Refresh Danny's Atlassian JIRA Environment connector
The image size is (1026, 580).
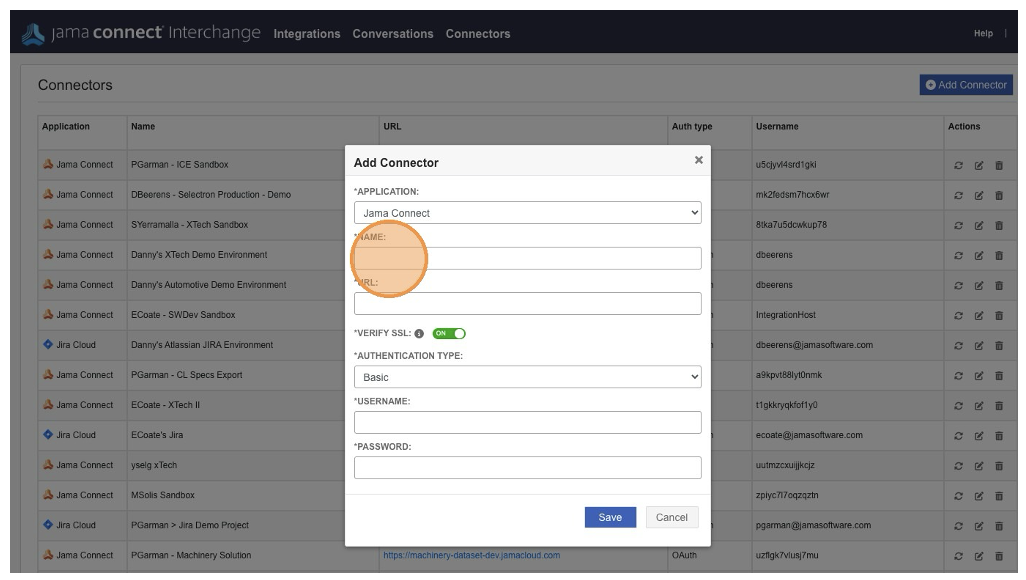[958, 346]
